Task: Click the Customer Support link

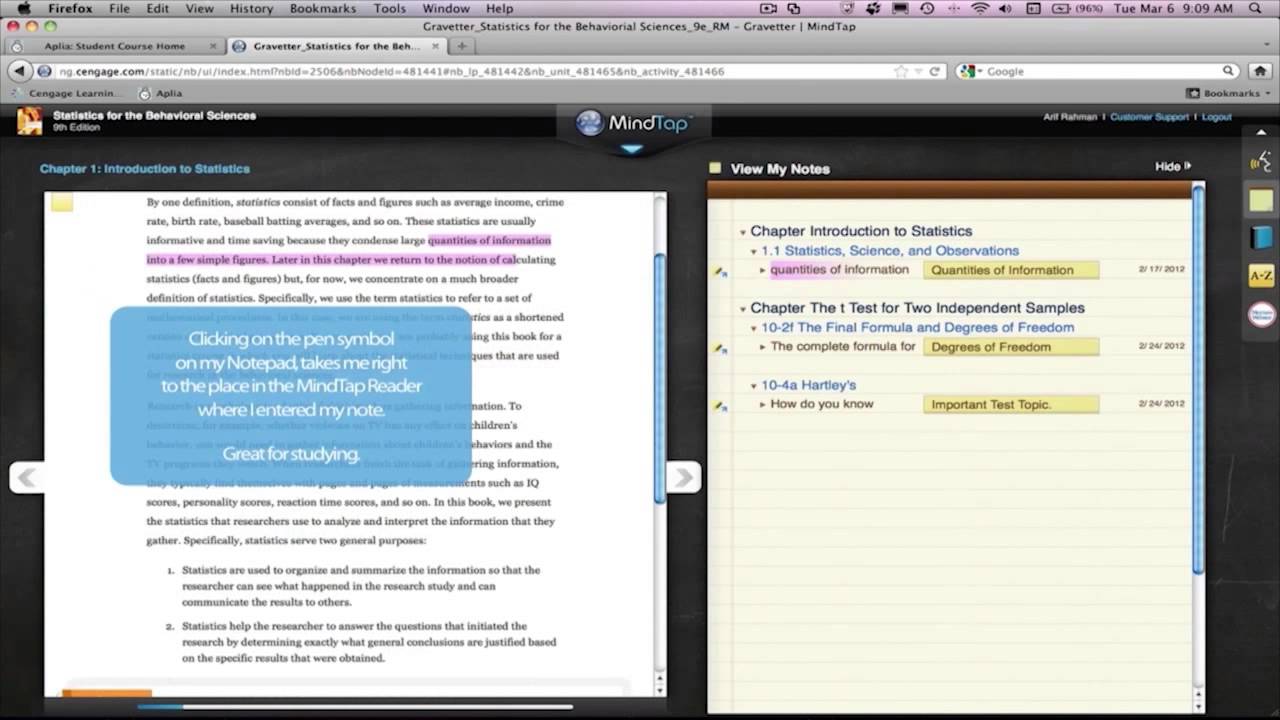Action: (1149, 117)
